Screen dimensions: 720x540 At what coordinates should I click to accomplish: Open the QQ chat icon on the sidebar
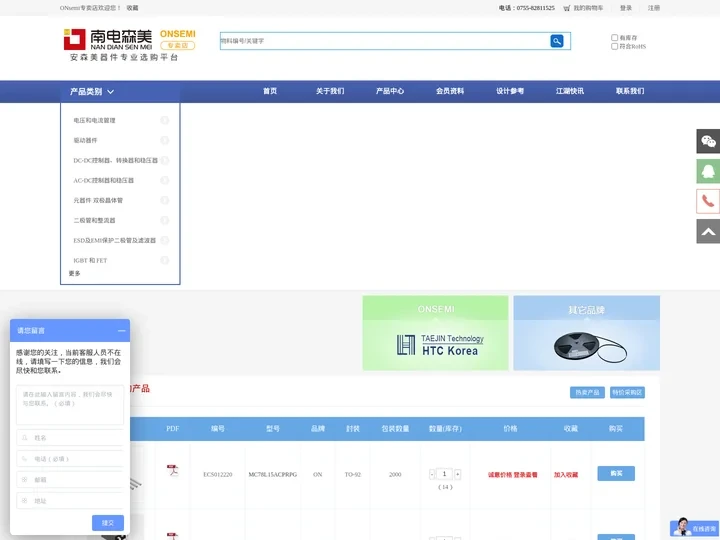(708, 171)
